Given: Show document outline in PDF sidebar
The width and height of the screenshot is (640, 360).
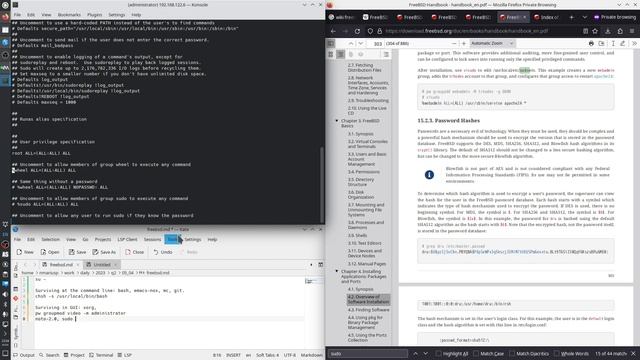Looking at the screenshot, I should [x=341, y=54].
